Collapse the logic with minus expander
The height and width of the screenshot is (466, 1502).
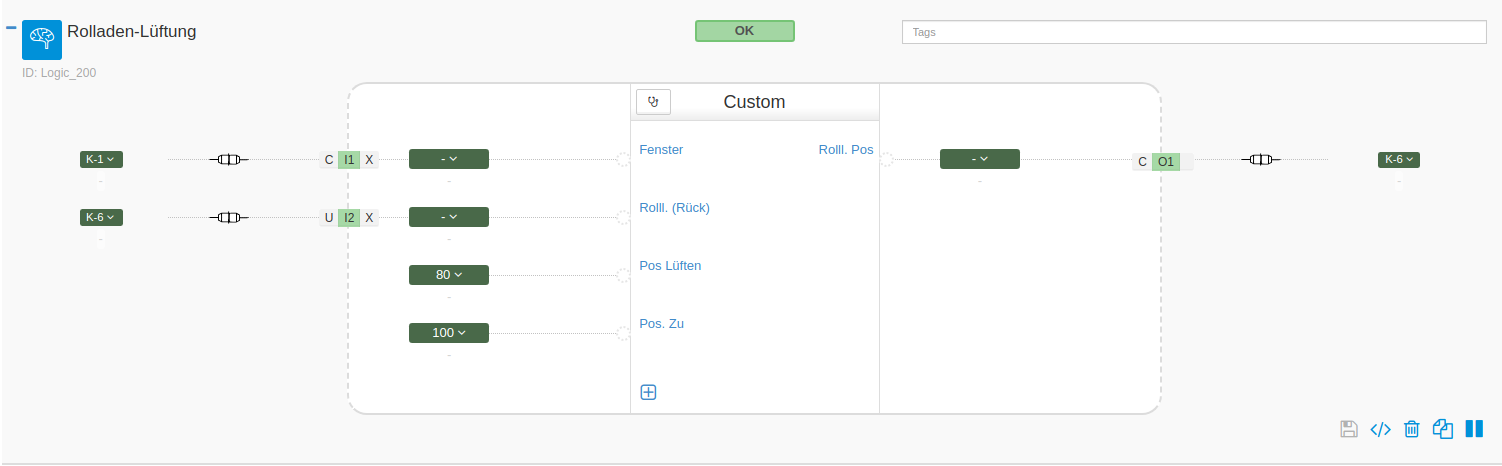11,28
